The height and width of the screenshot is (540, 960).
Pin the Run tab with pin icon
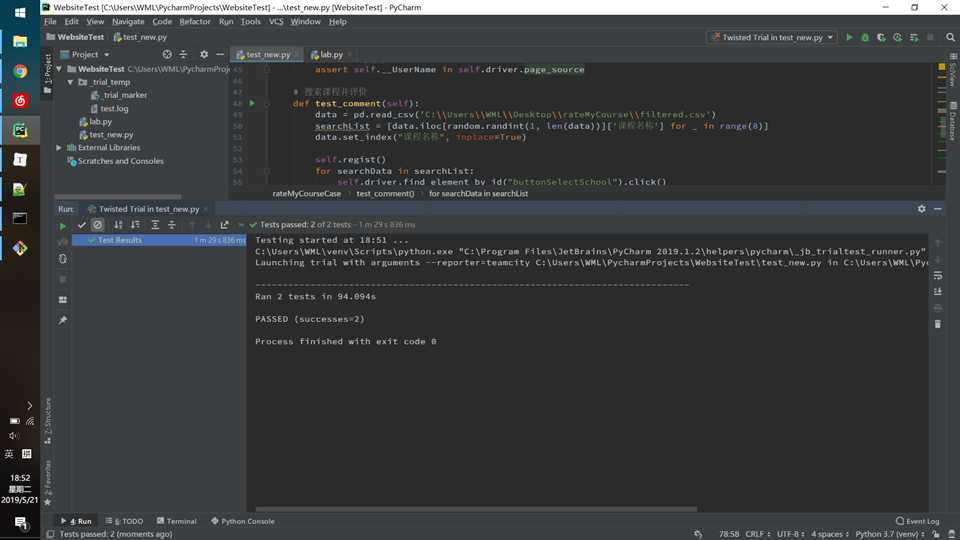pos(62,320)
